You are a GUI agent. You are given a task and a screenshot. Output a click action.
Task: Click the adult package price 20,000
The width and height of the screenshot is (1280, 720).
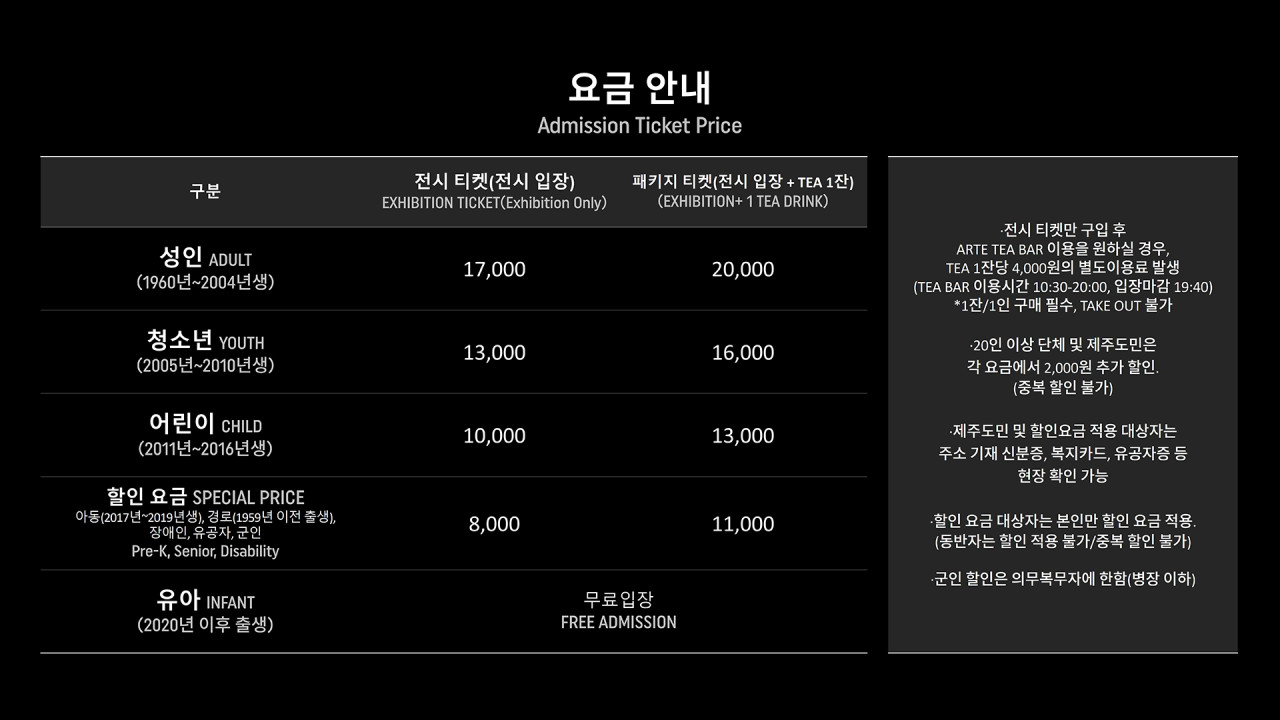743,270
